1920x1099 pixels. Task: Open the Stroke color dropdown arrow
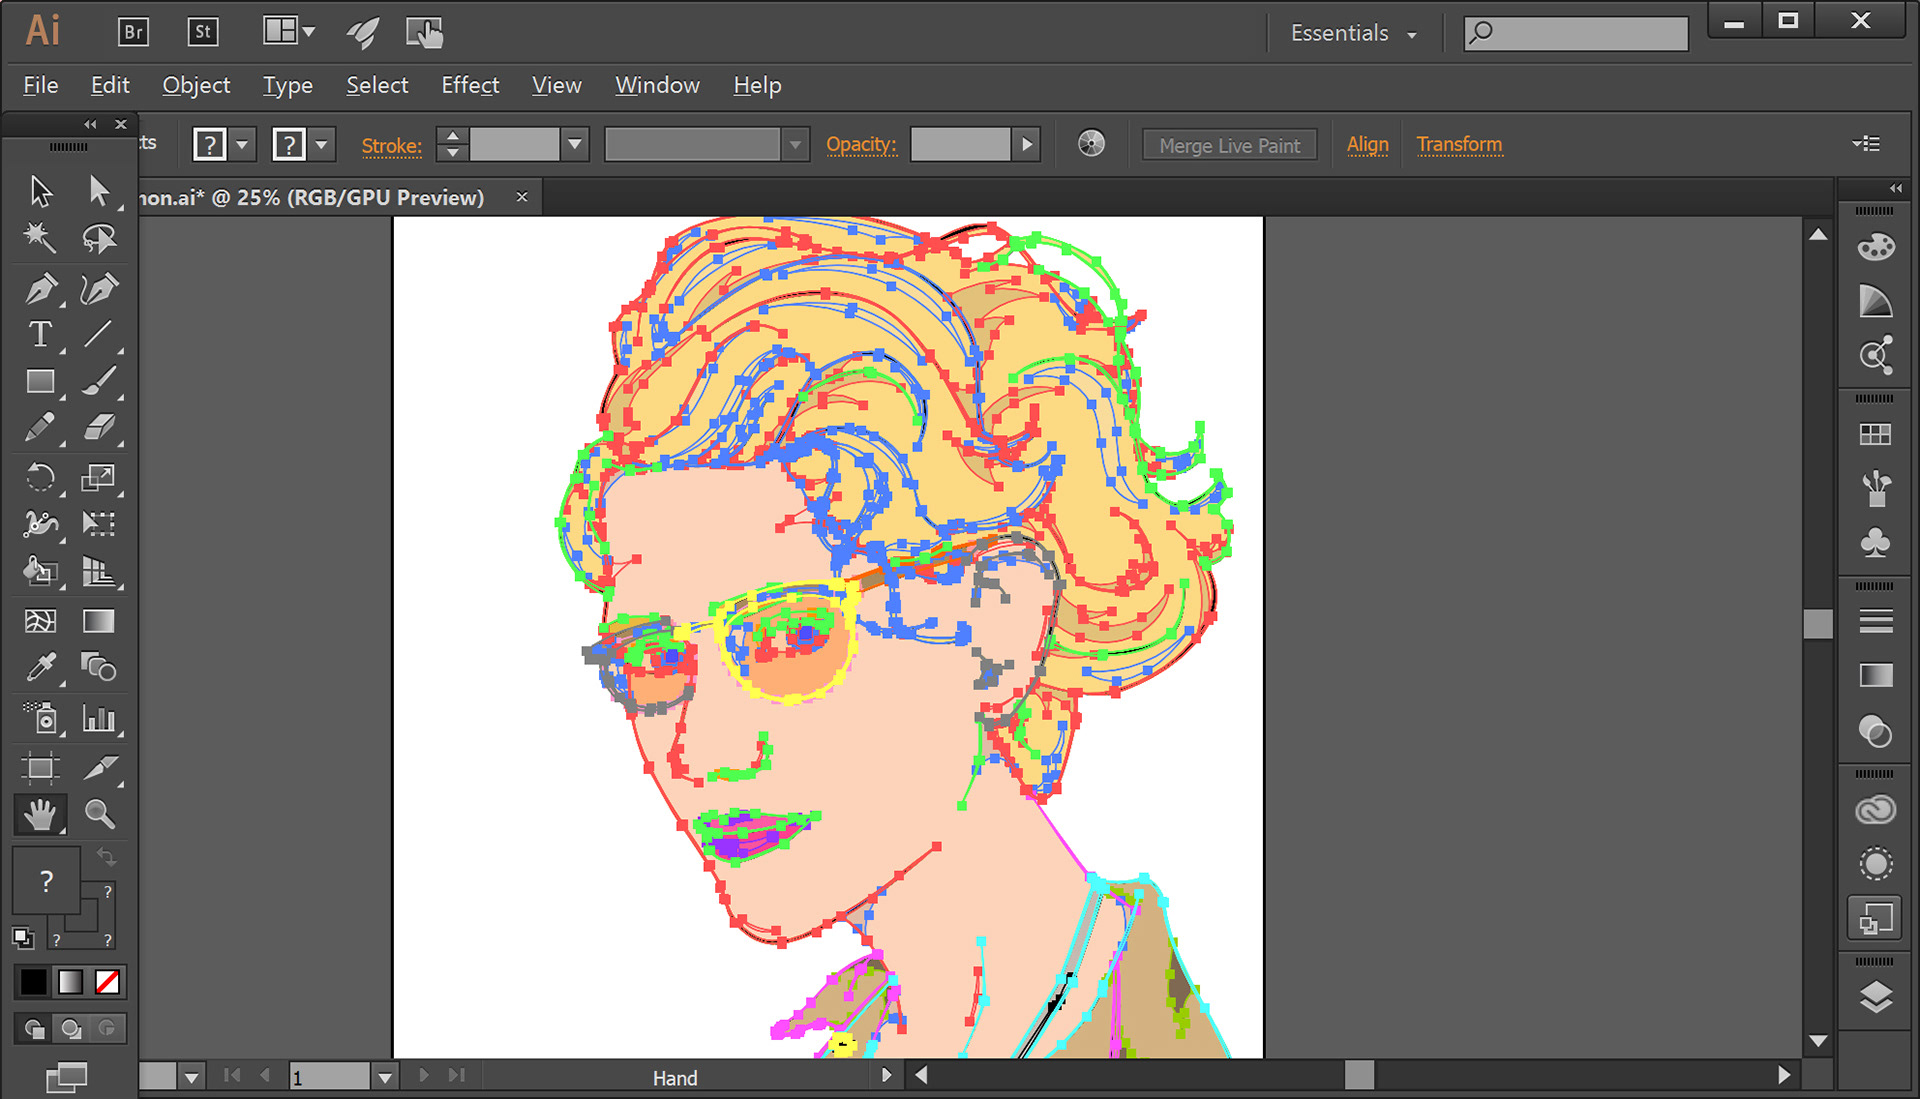[x=321, y=144]
